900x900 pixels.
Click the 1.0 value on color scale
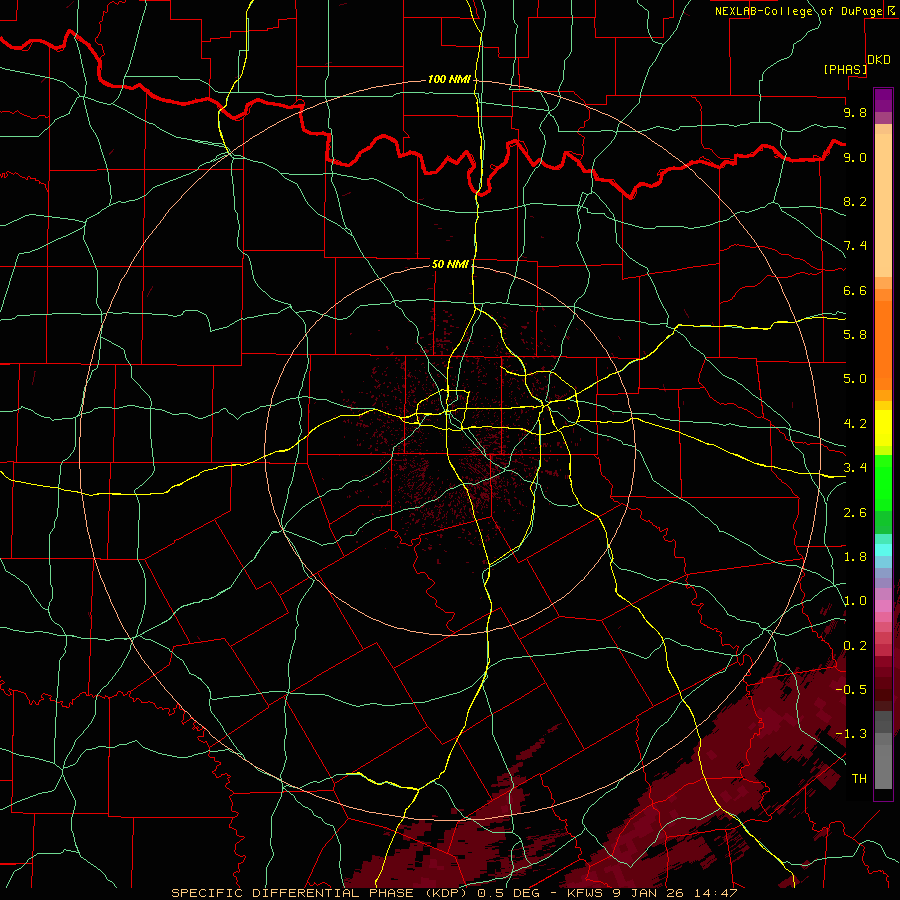(855, 601)
